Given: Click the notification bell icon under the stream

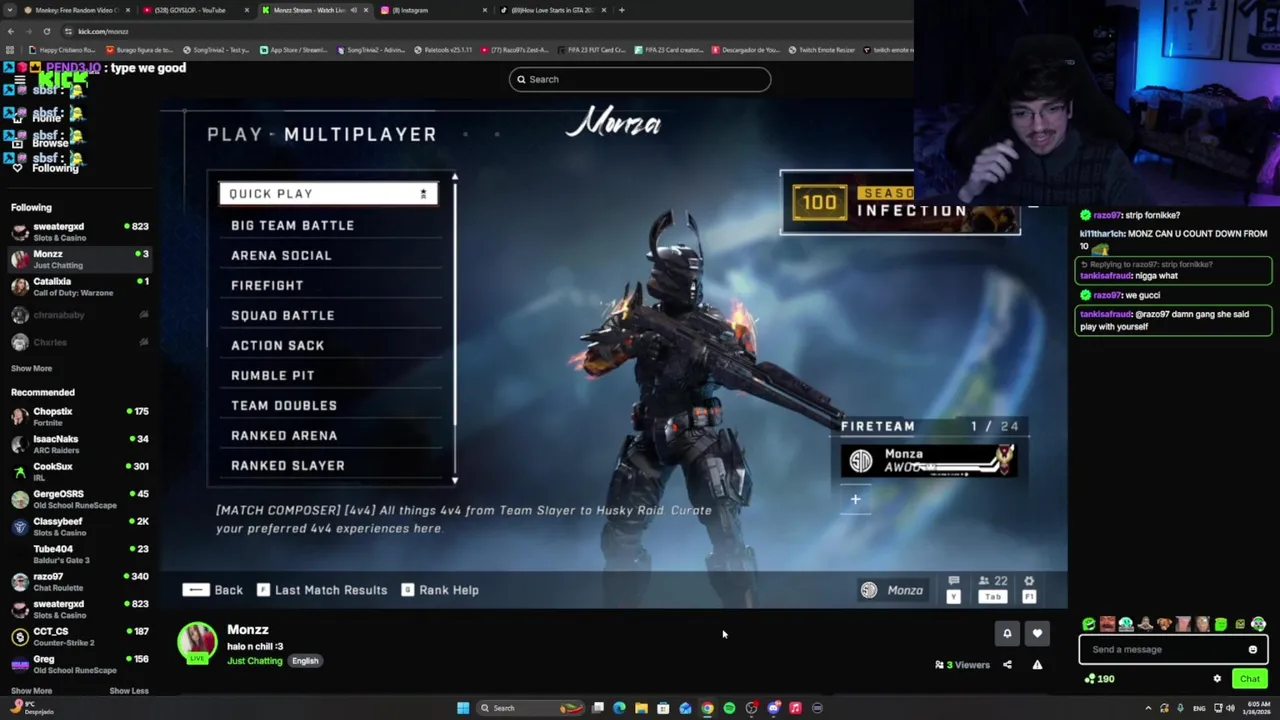Looking at the screenshot, I should click(1007, 633).
